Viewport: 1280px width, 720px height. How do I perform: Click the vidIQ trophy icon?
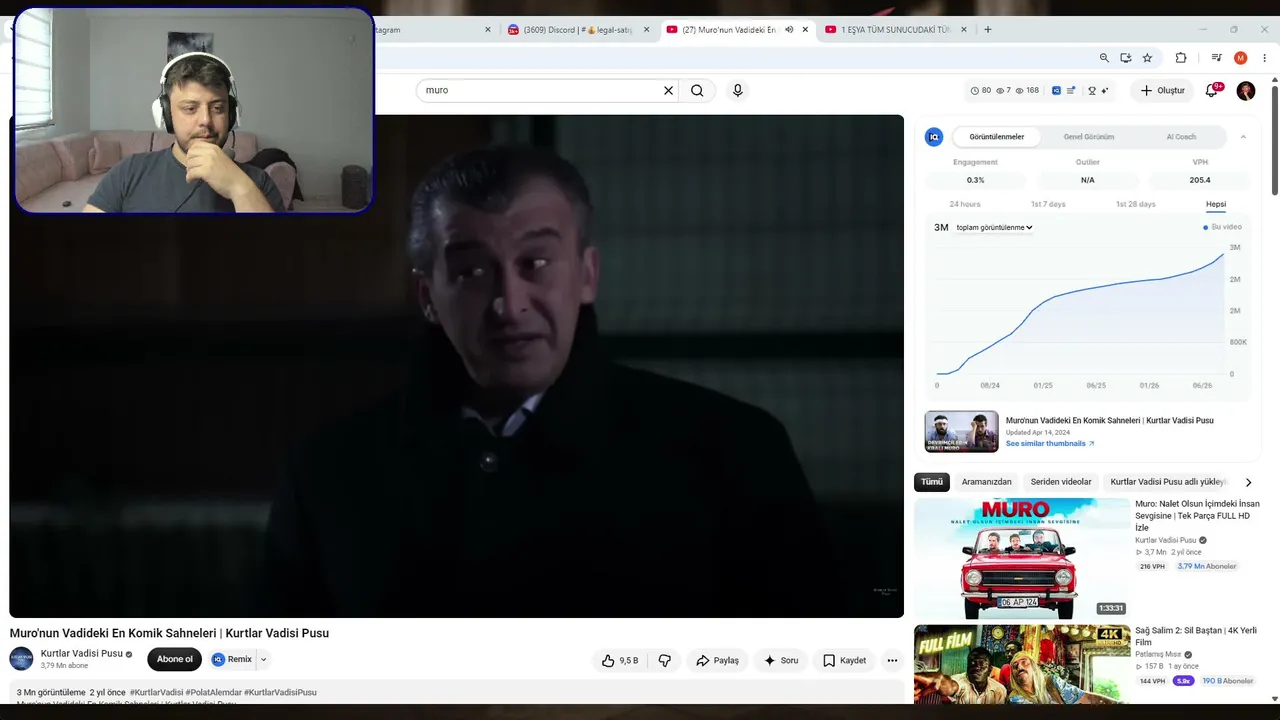pos(1091,90)
